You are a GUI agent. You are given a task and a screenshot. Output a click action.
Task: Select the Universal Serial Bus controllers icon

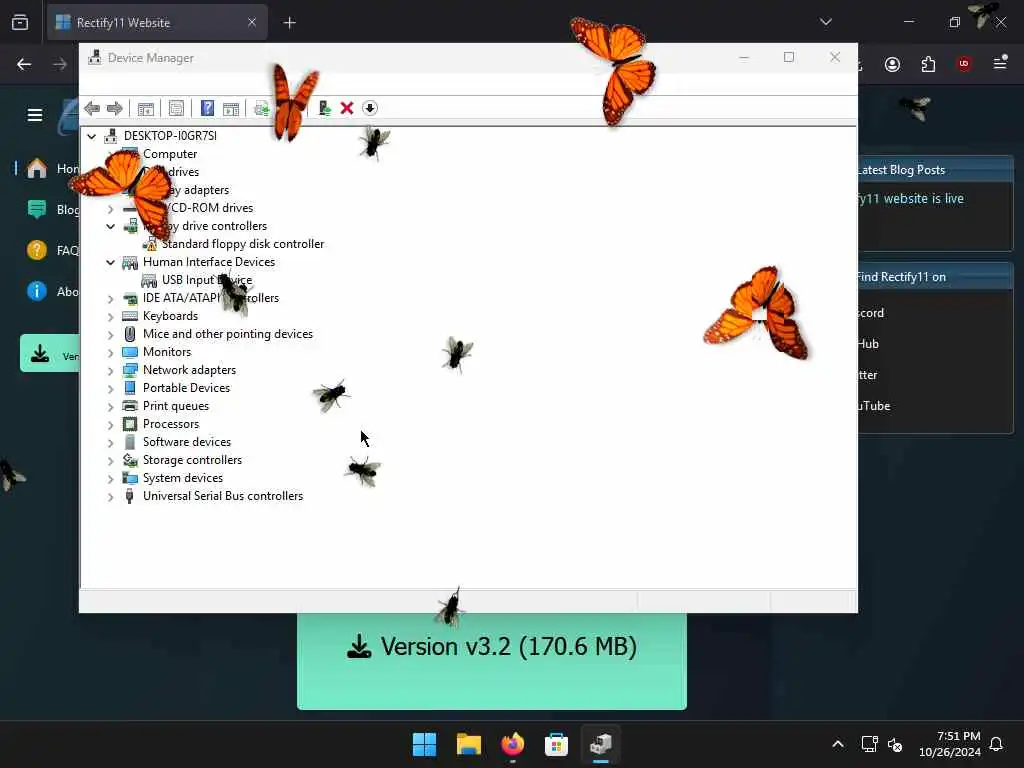(x=130, y=496)
